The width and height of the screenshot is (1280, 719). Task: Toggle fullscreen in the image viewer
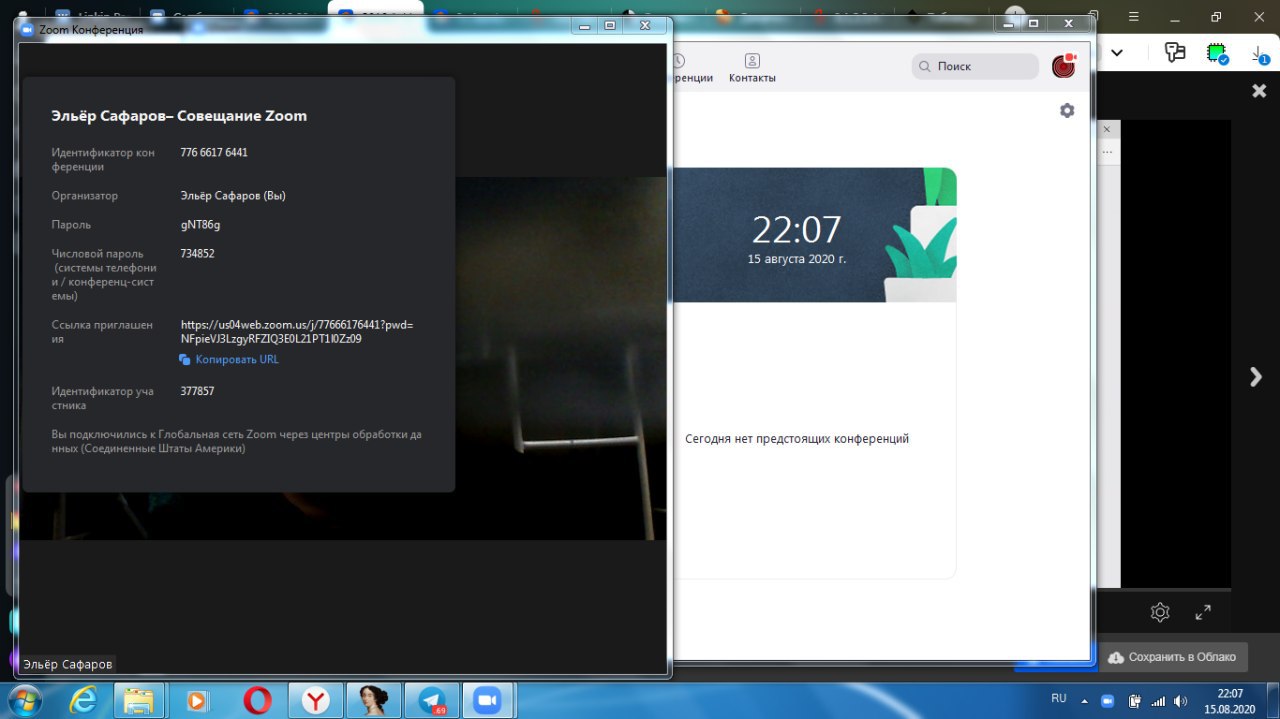point(1203,612)
